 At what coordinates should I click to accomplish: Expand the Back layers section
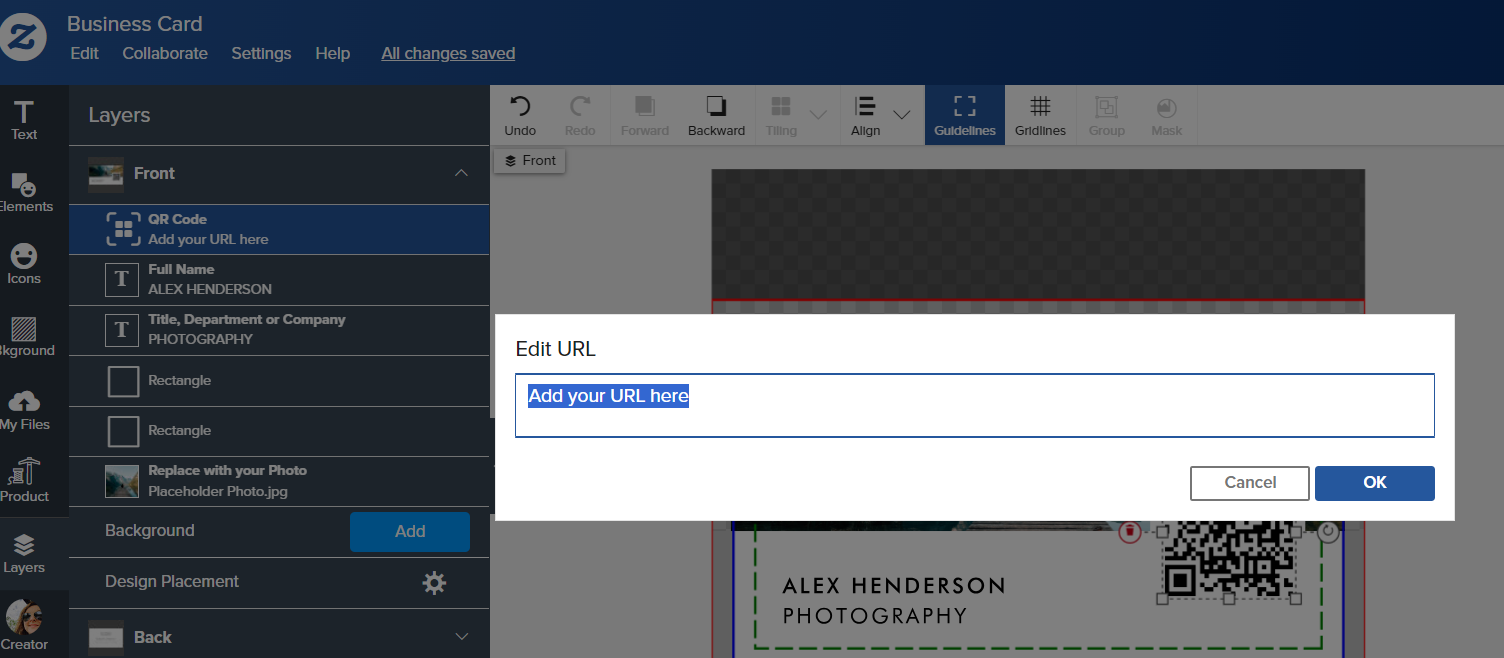pos(461,637)
